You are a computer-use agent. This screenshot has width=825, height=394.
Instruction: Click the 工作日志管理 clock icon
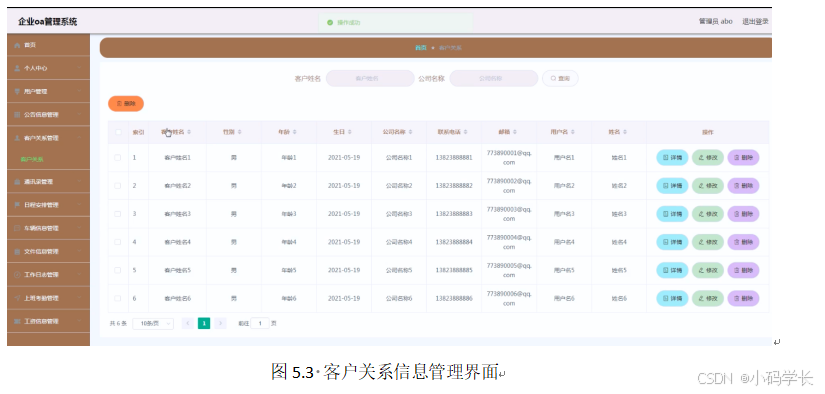tap(17, 275)
